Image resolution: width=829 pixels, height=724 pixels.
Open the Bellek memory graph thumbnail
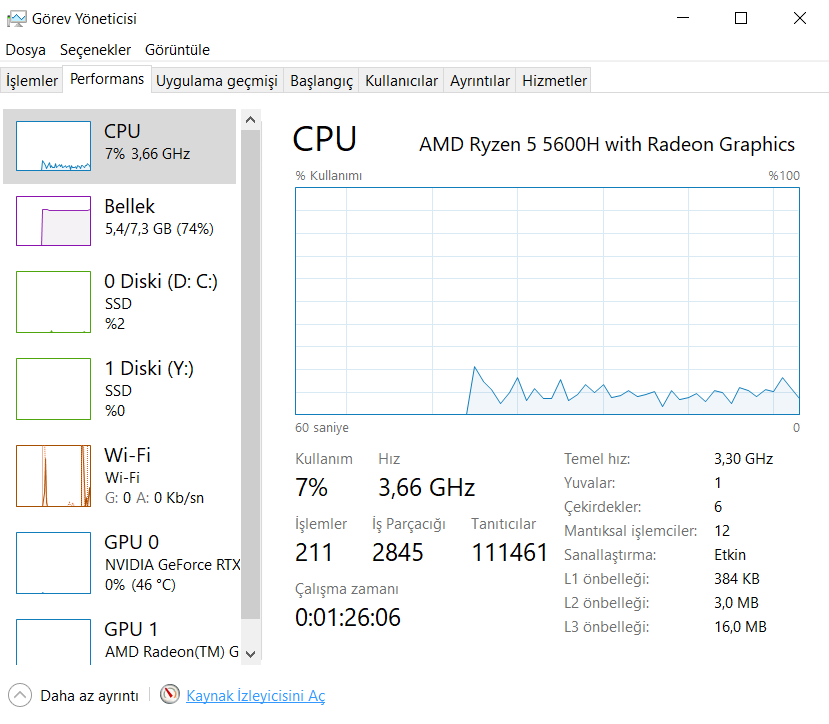pos(54,220)
